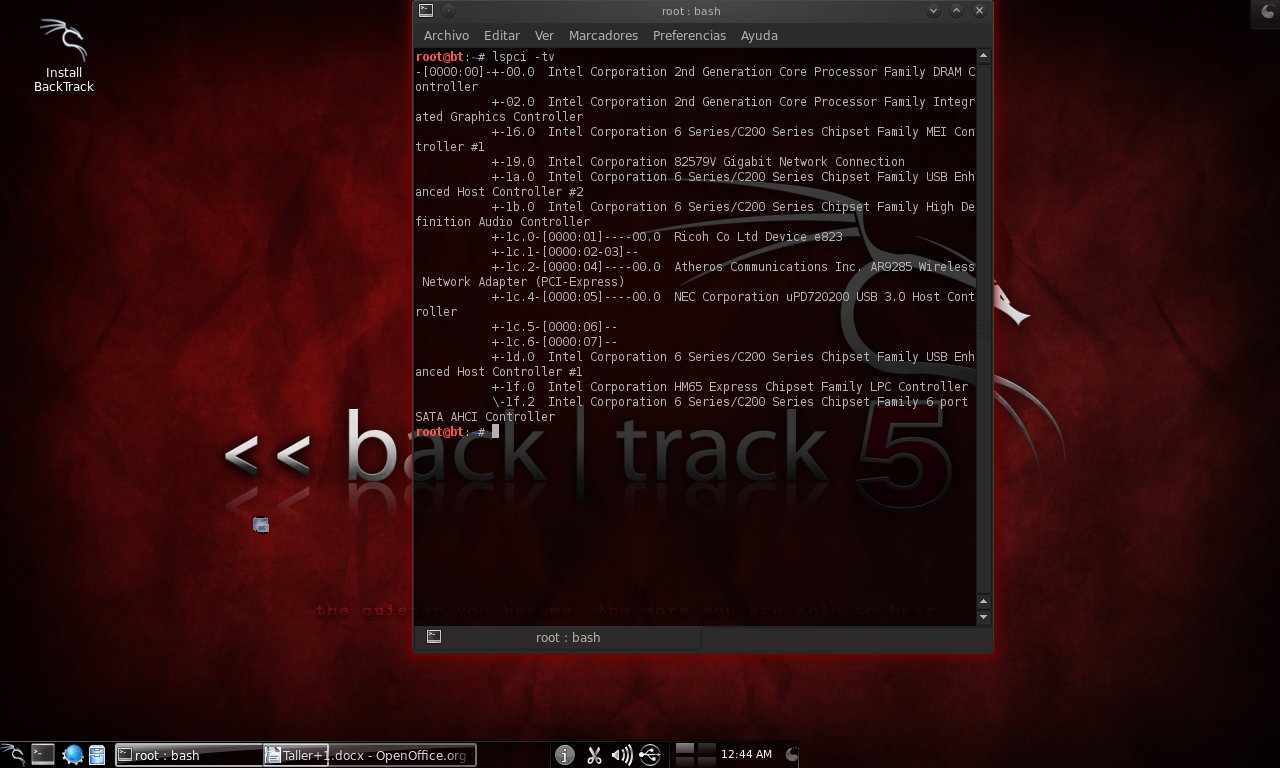Open the USB device notifier tray icon
Screen dimensions: 1280x768
point(649,755)
